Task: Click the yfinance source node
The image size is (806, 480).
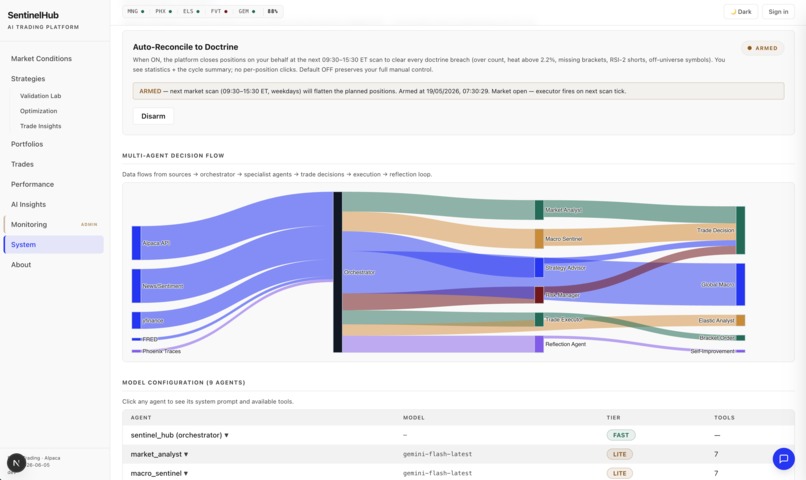Action: [136, 320]
